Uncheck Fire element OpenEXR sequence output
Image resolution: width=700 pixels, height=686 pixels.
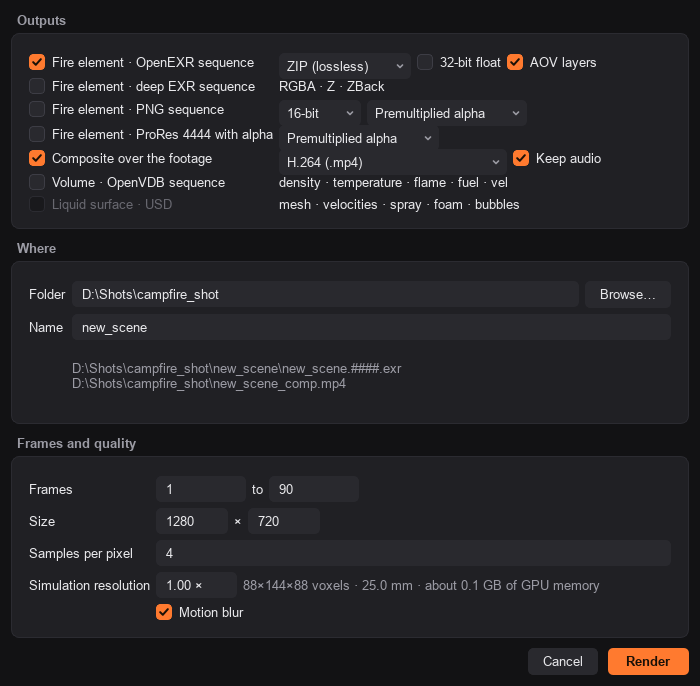[x=37, y=62]
